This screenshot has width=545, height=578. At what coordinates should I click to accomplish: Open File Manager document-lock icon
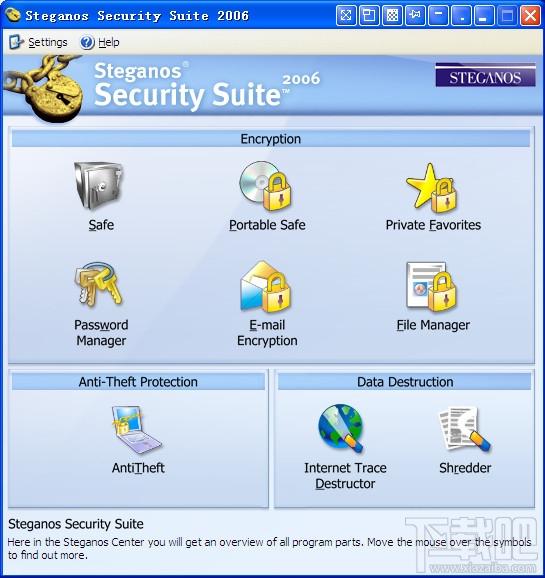point(431,286)
